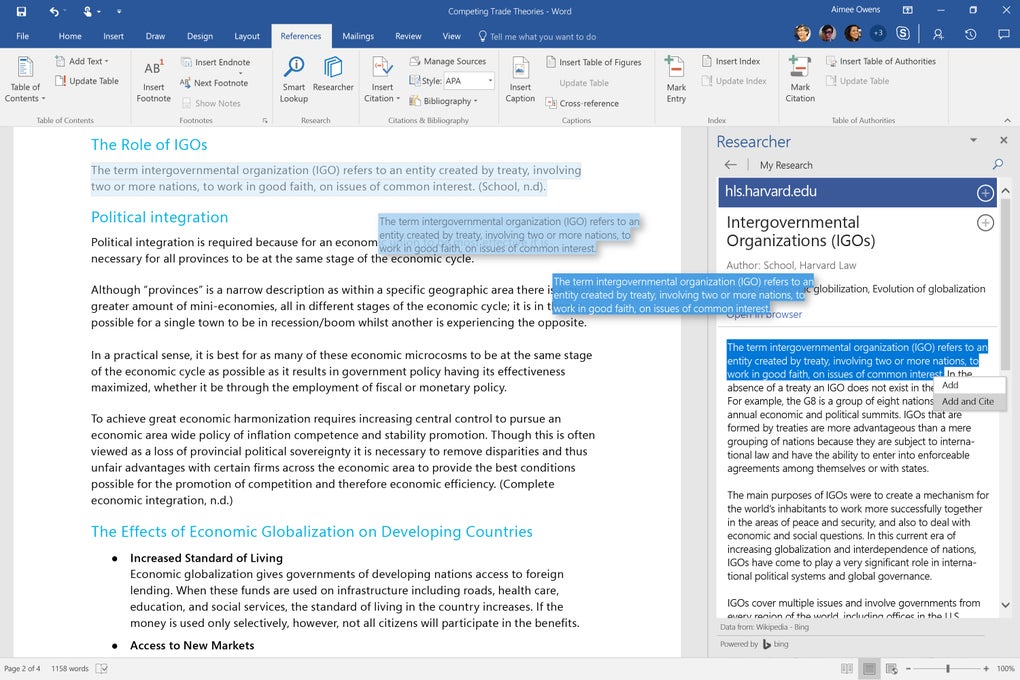Open the Footnotes dialog launcher
This screenshot has height=680, width=1020.
tap(265, 120)
